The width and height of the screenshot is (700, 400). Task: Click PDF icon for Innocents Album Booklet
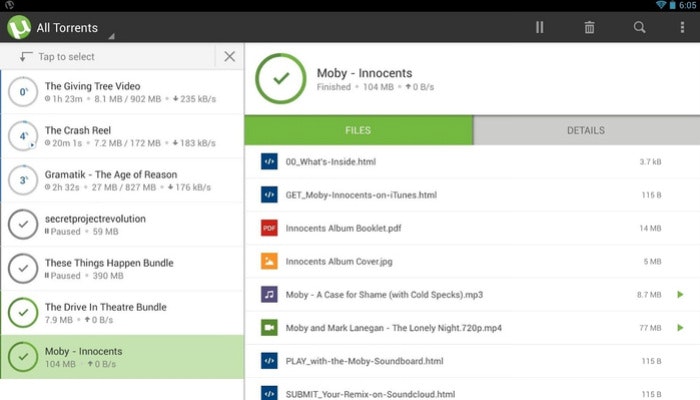269,228
